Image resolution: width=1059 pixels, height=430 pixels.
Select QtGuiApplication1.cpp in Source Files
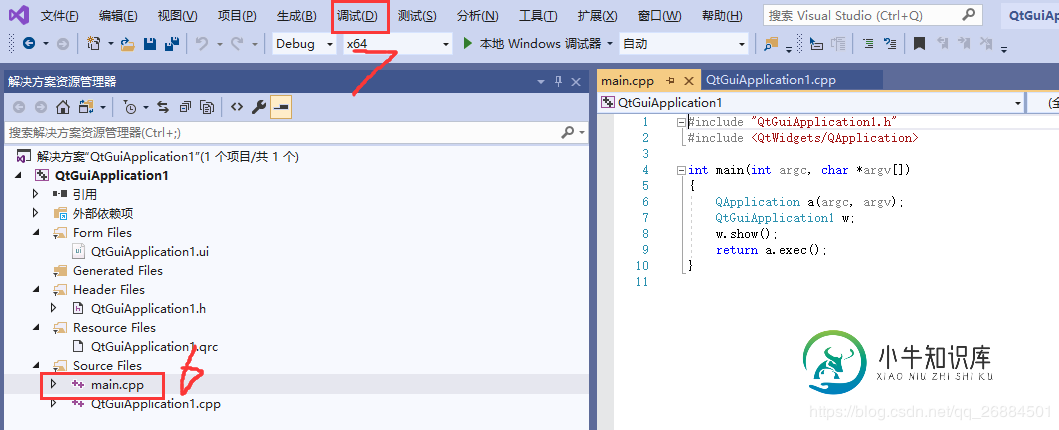pos(155,404)
